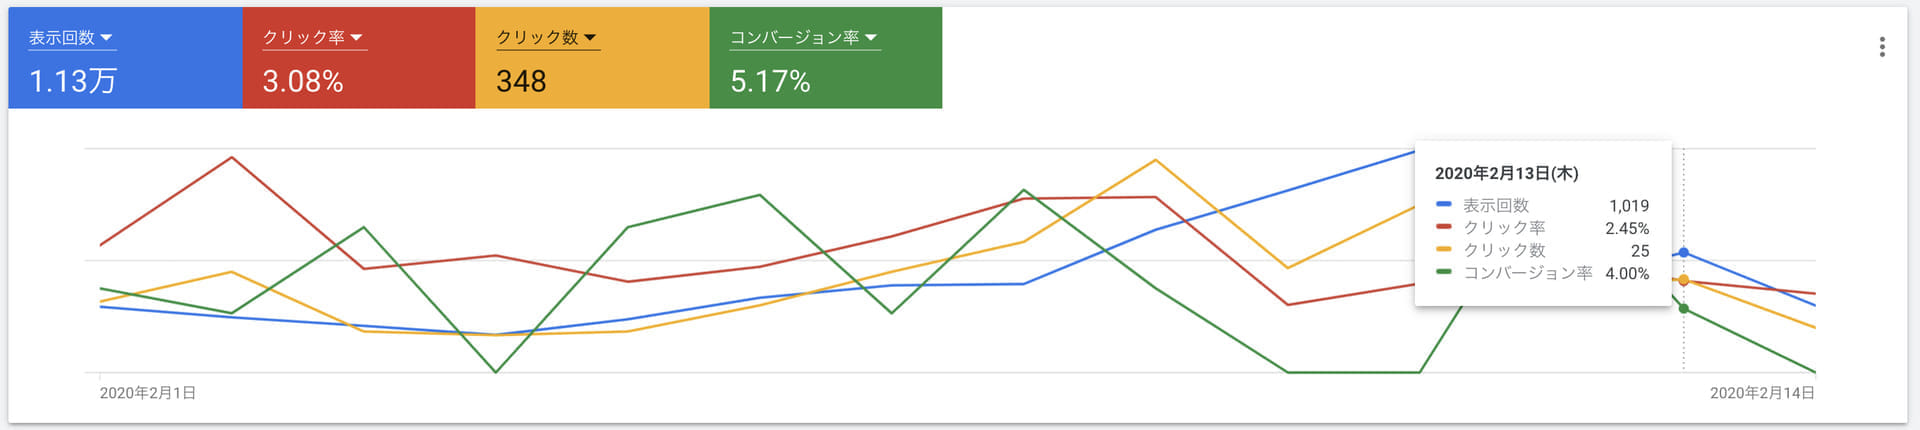Click the 5.17% value on green card
The image size is (1920, 430).
pos(770,81)
